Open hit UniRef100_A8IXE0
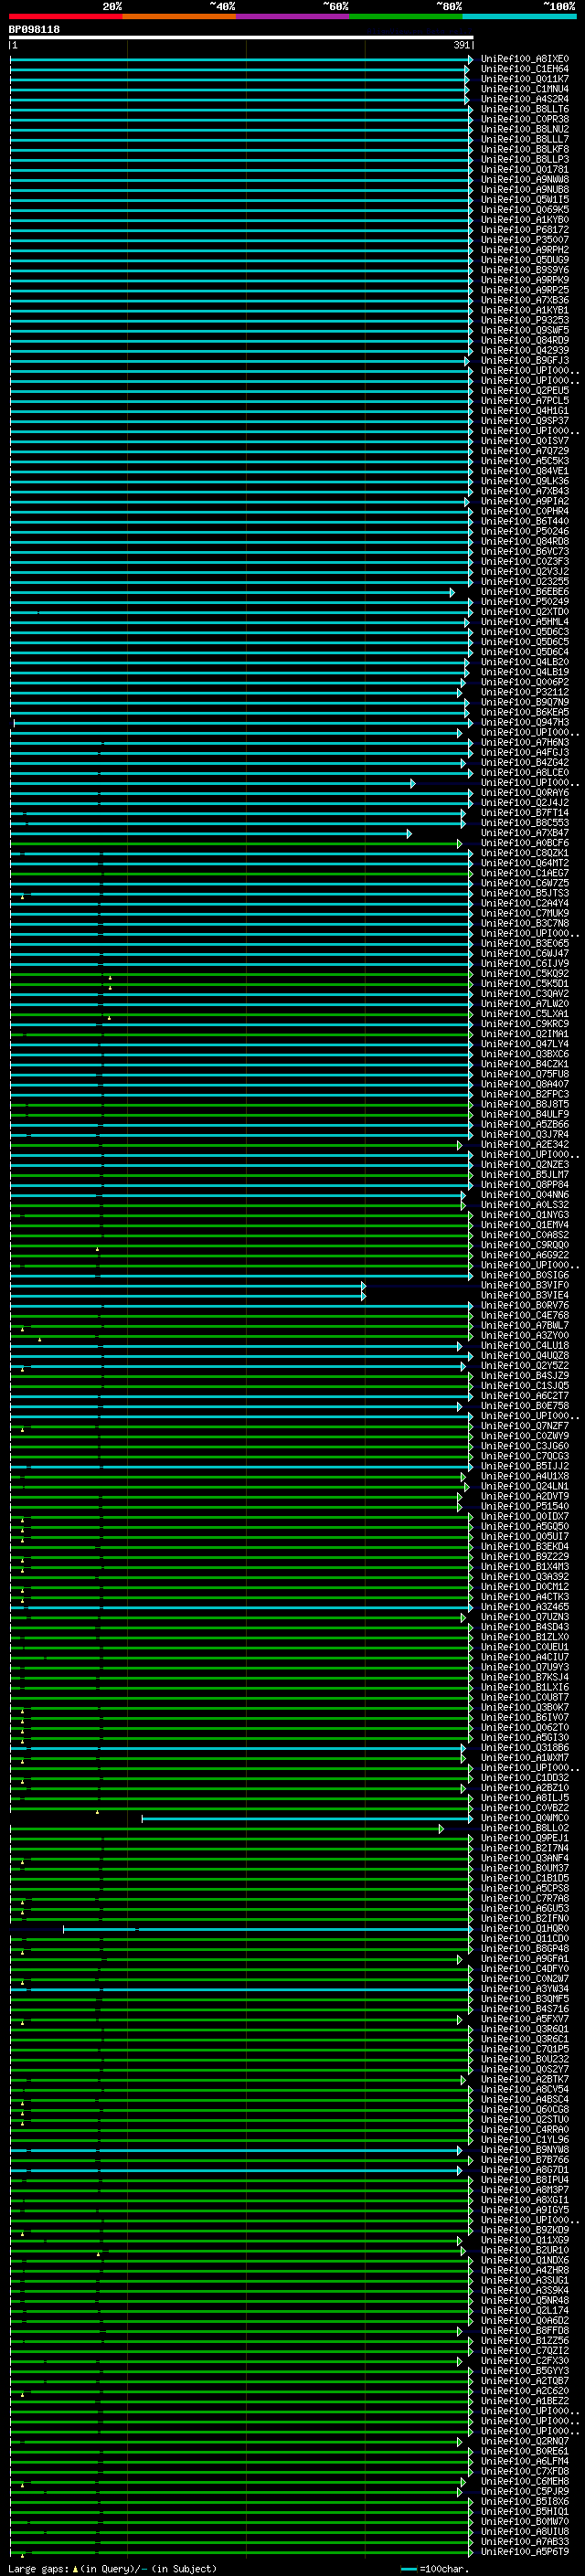Screen dimensions: 585x2576 (525, 59)
